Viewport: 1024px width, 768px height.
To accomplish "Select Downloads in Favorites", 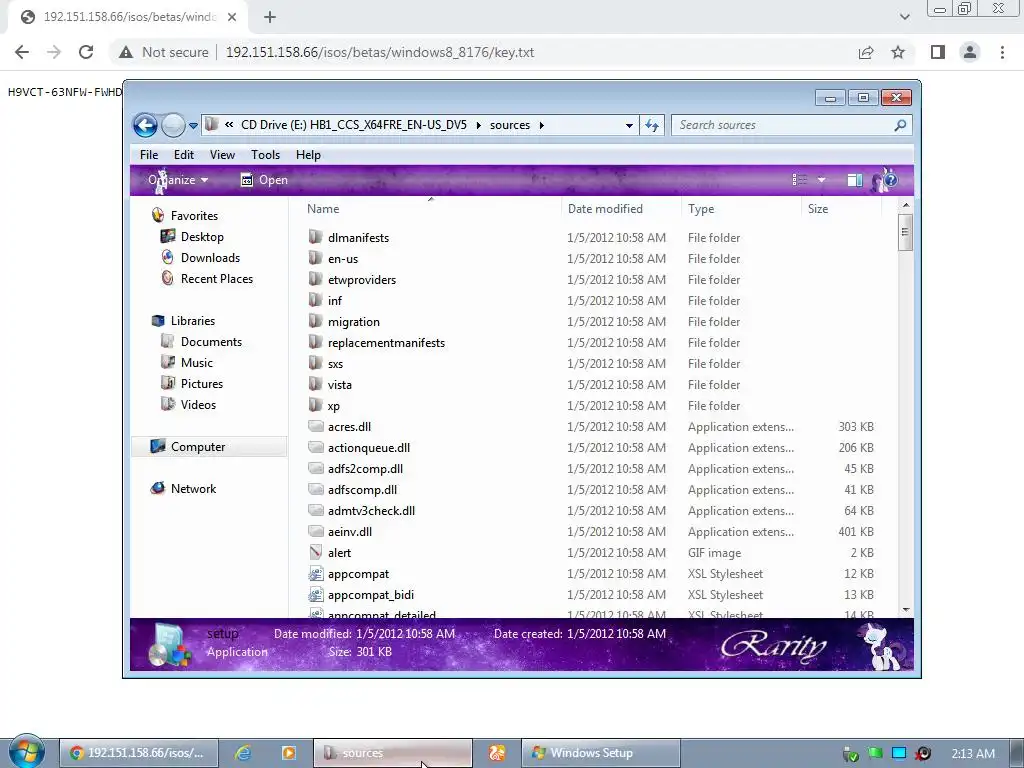I will click(x=210, y=257).
